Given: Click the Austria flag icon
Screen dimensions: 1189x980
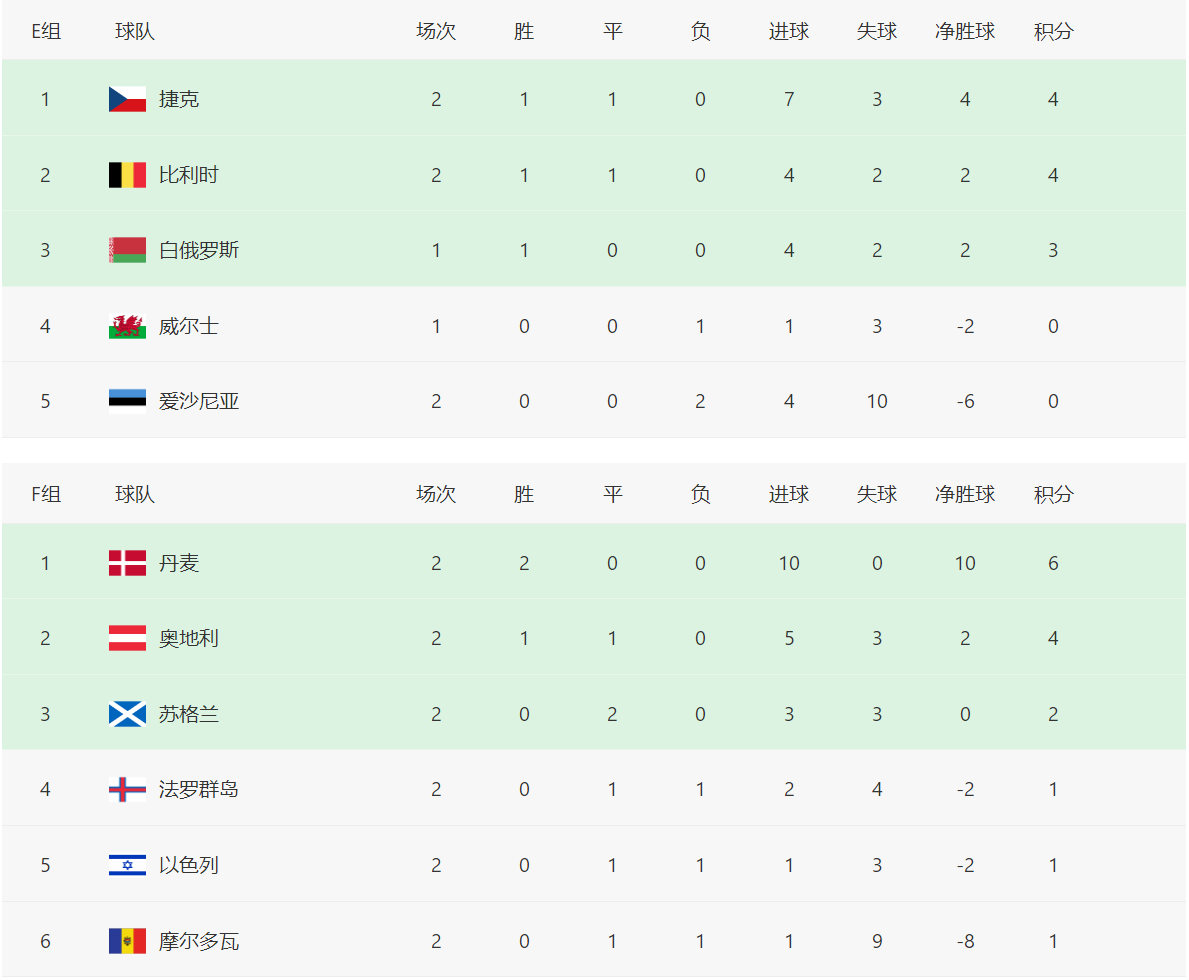Looking at the screenshot, I should 127,638.
